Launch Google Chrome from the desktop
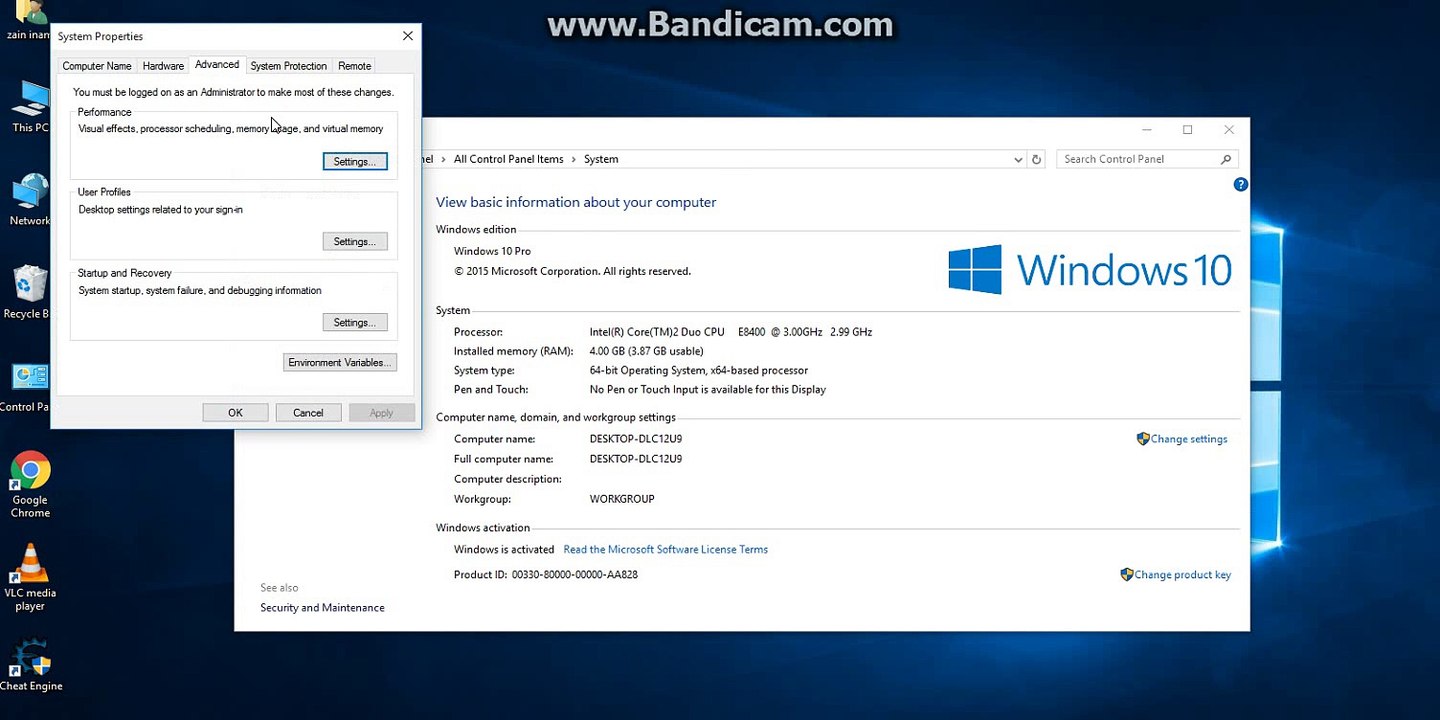The width and height of the screenshot is (1440, 720). [x=30, y=485]
